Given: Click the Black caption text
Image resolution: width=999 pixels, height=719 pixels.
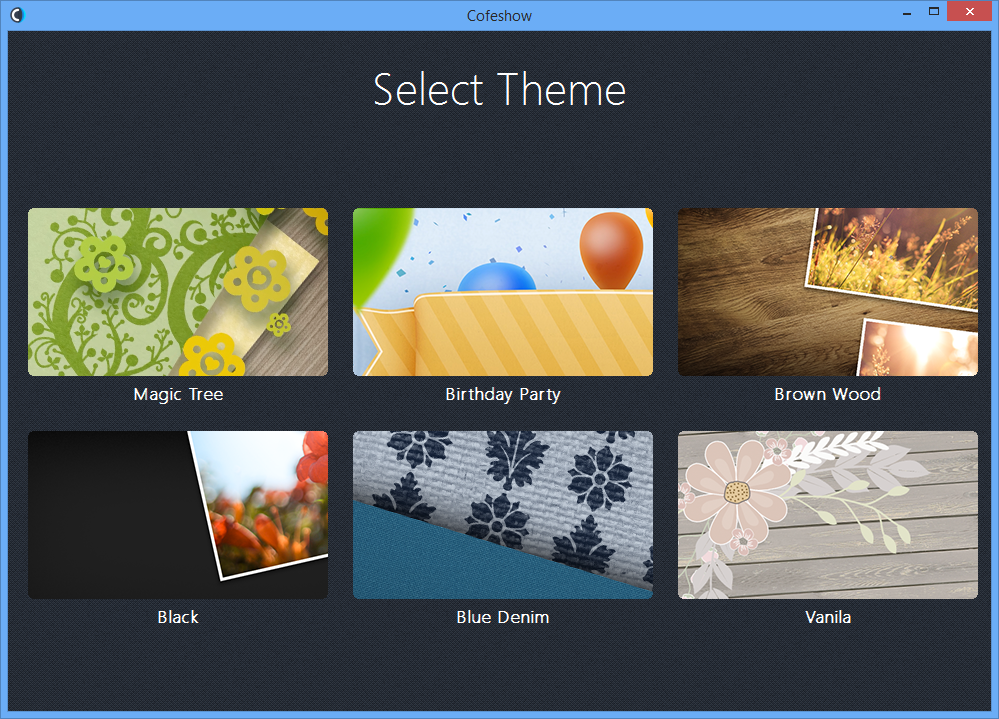Looking at the screenshot, I should pos(178,617).
